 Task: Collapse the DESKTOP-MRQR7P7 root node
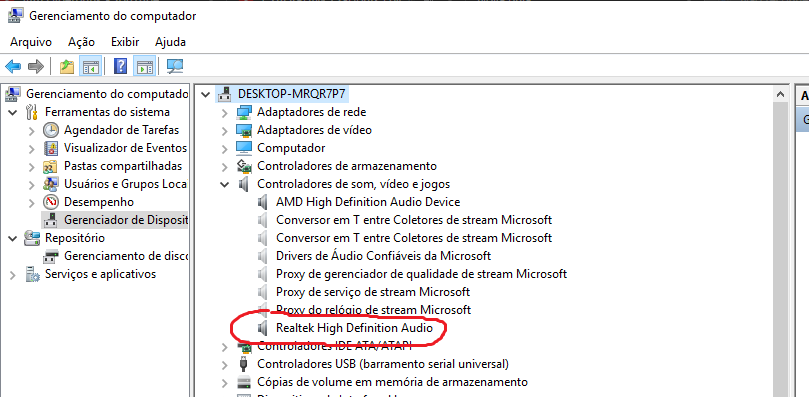(206, 94)
